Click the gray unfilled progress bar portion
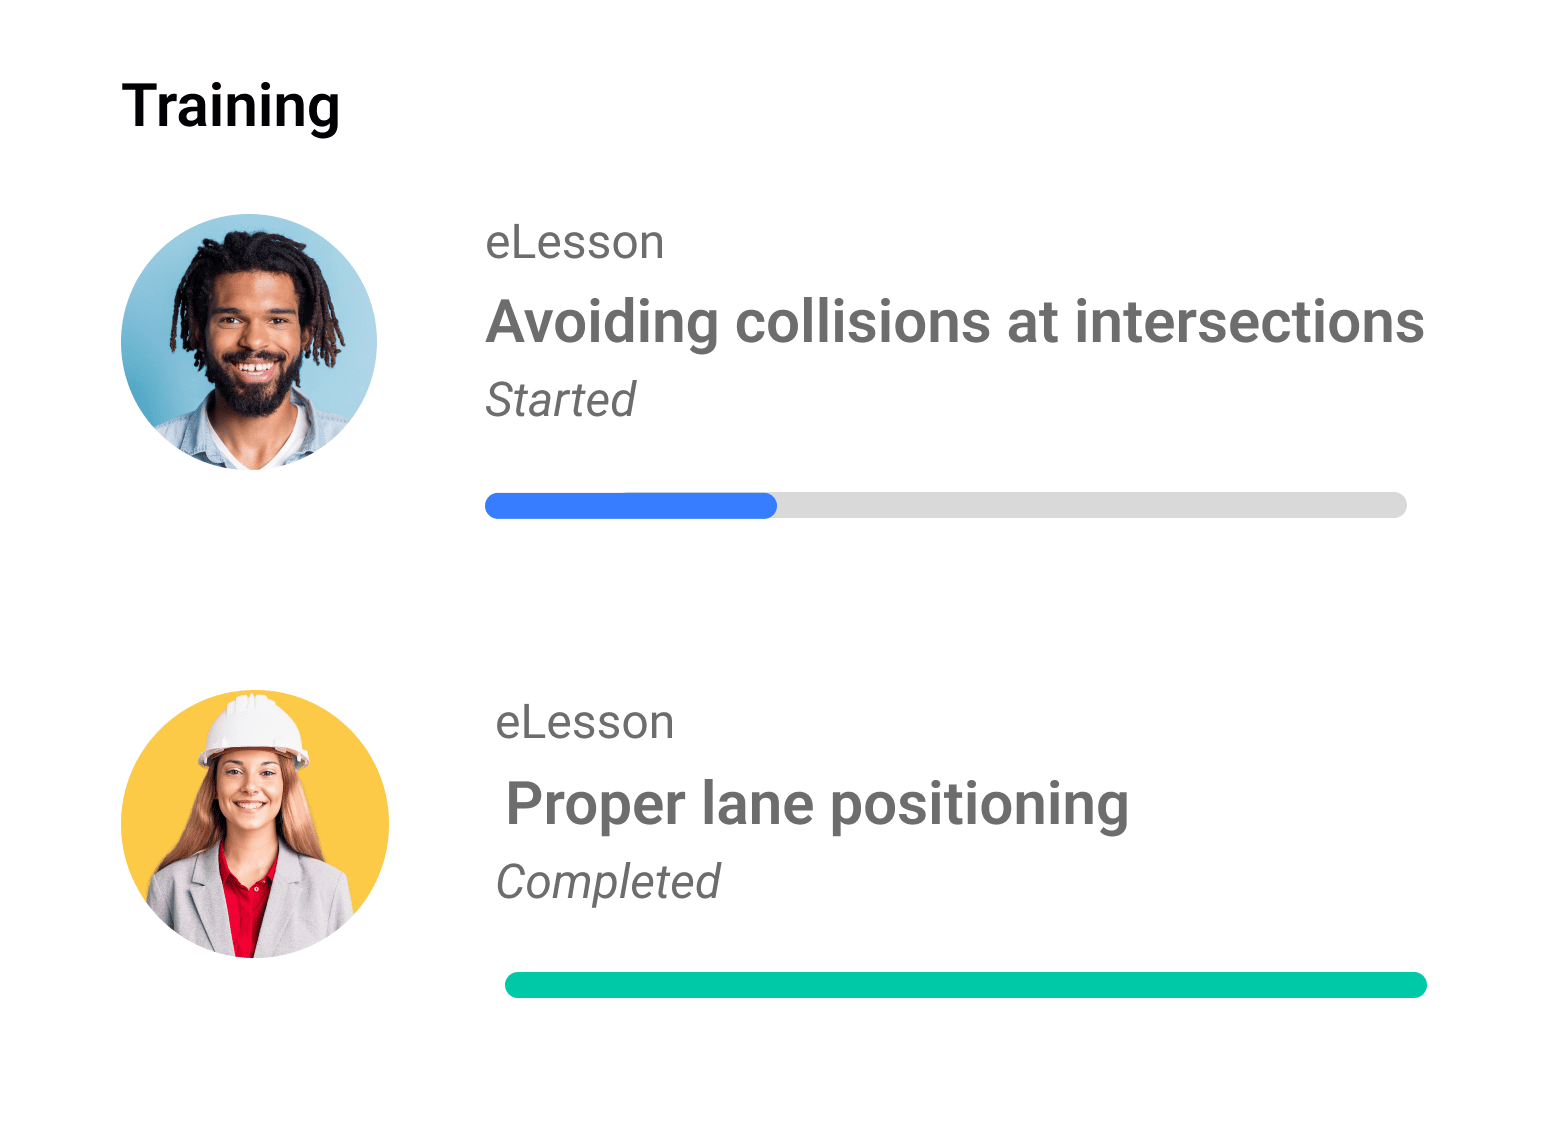 [1092, 505]
